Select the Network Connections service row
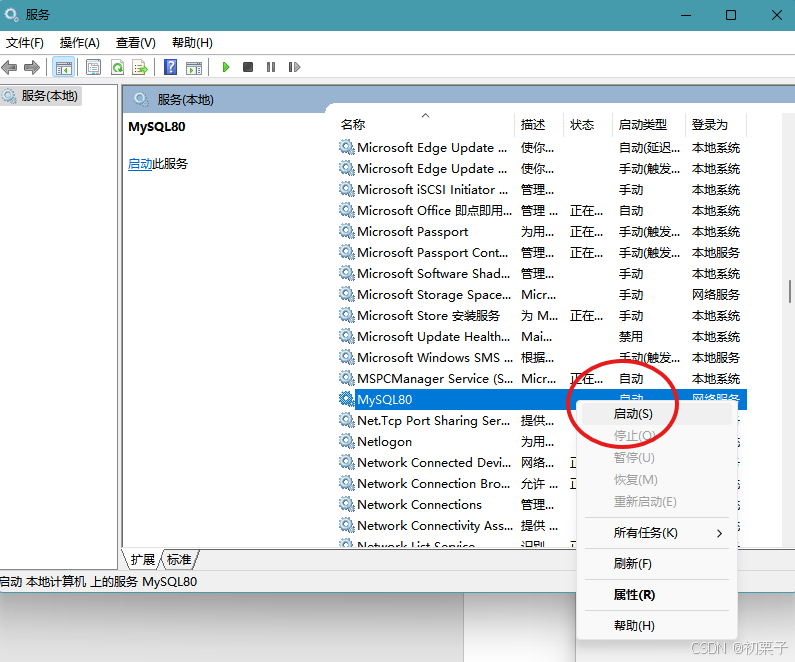Image resolution: width=795 pixels, height=662 pixels. coord(456,505)
